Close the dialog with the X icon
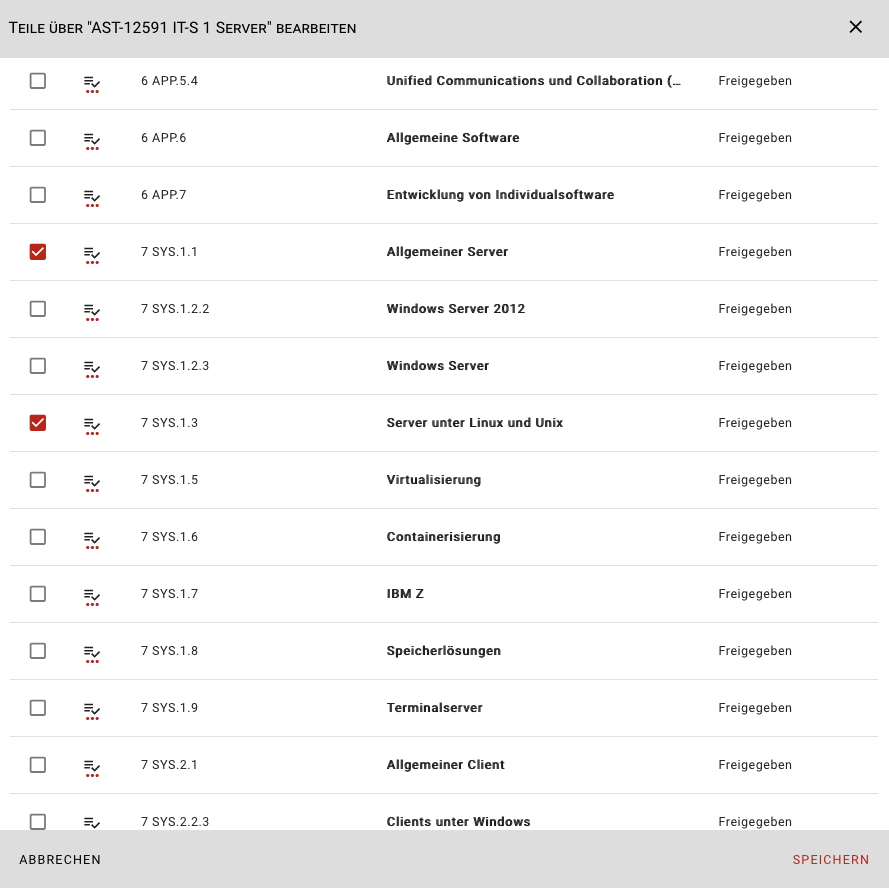This screenshot has height=888, width=889. pos(855,27)
